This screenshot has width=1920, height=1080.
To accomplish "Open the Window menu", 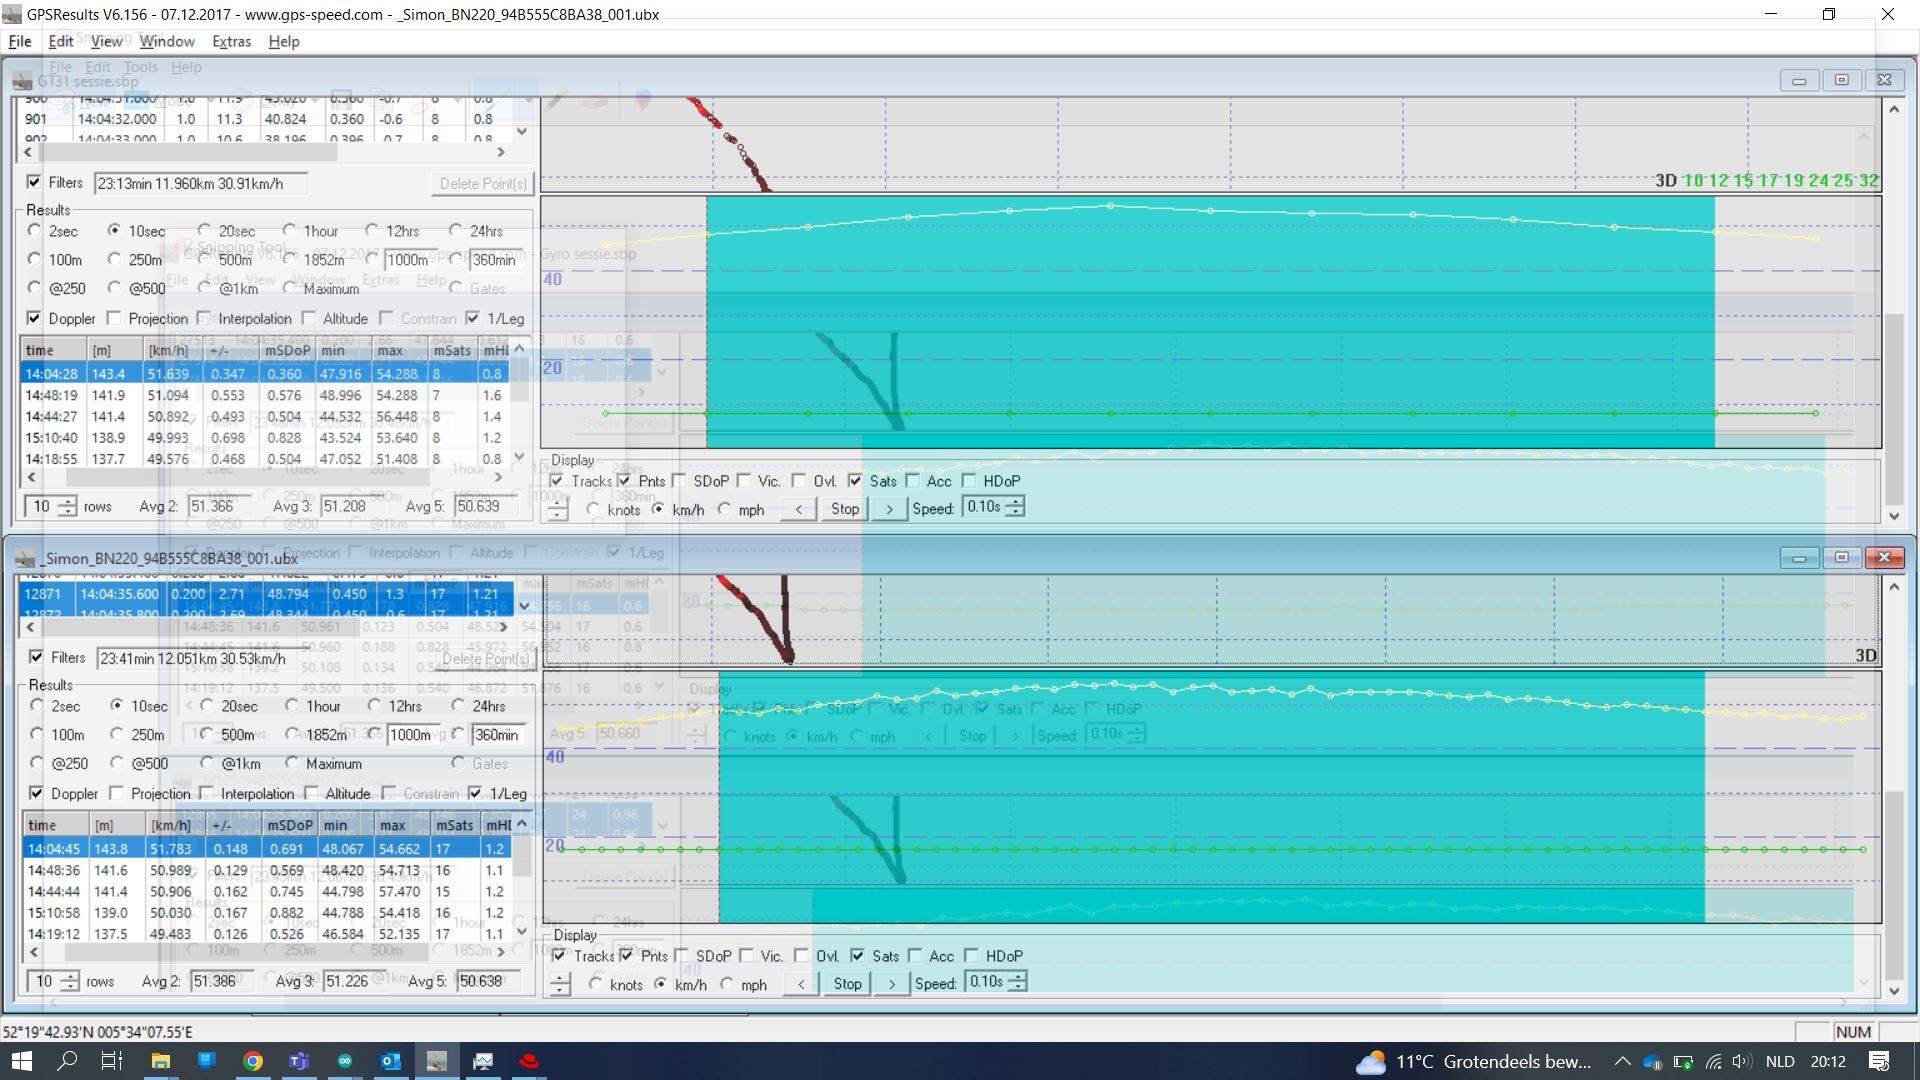I will click(166, 41).
